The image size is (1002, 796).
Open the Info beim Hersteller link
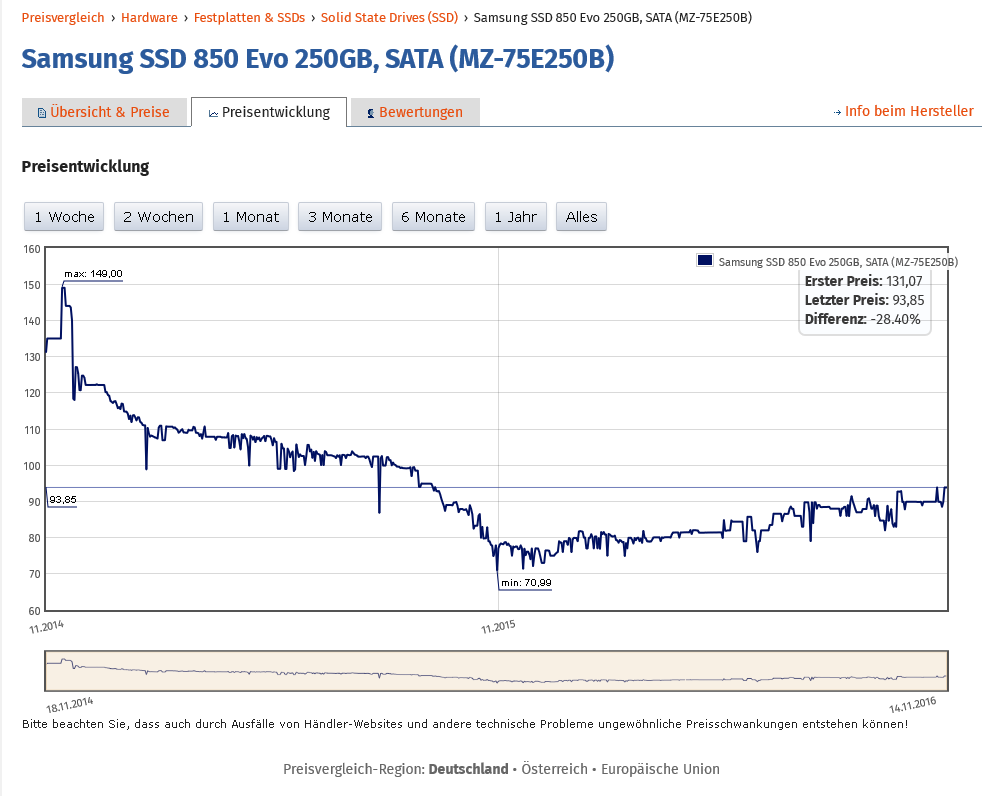909,111
